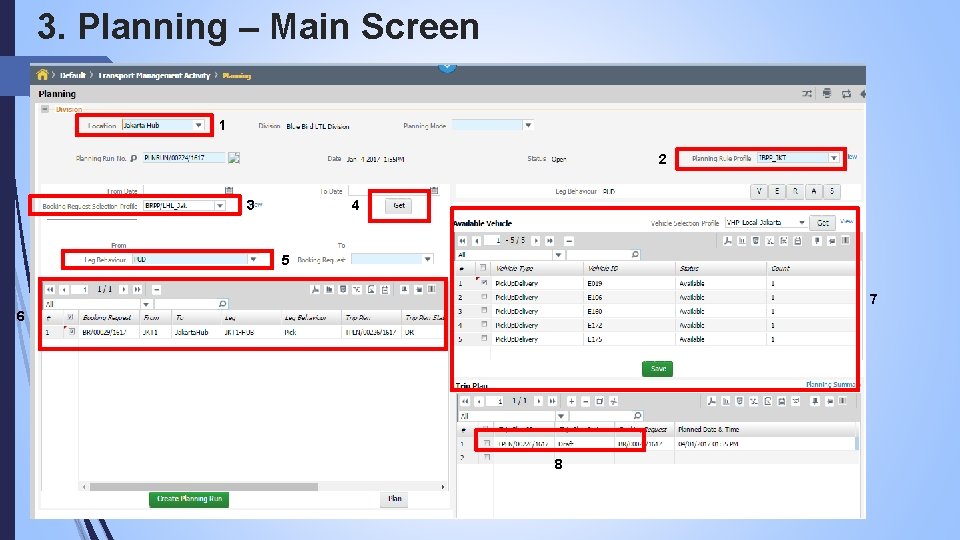Export booking request grid to PDF

[x=315, y=289]
